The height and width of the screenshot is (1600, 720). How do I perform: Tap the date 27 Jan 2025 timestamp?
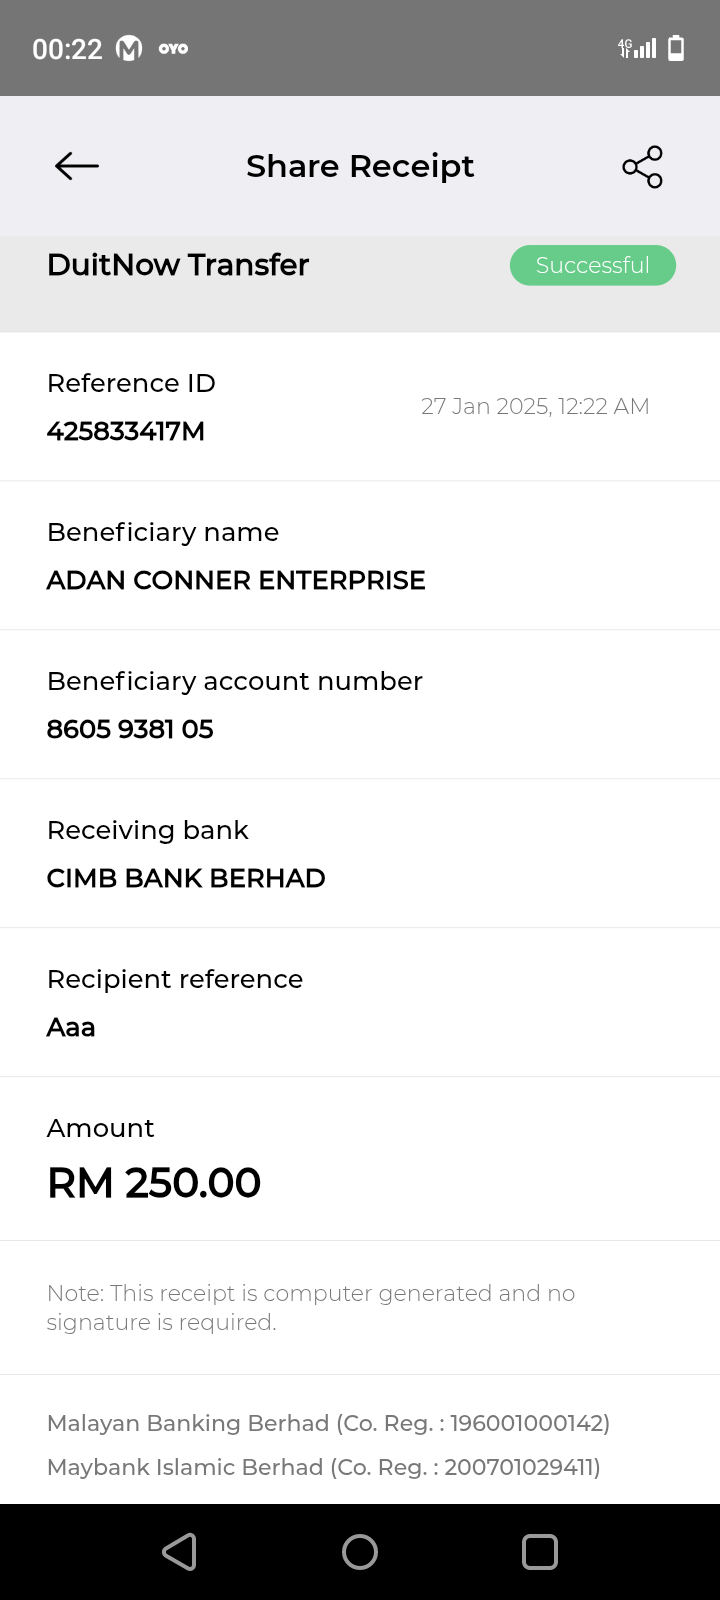click(x=535, y=406)
